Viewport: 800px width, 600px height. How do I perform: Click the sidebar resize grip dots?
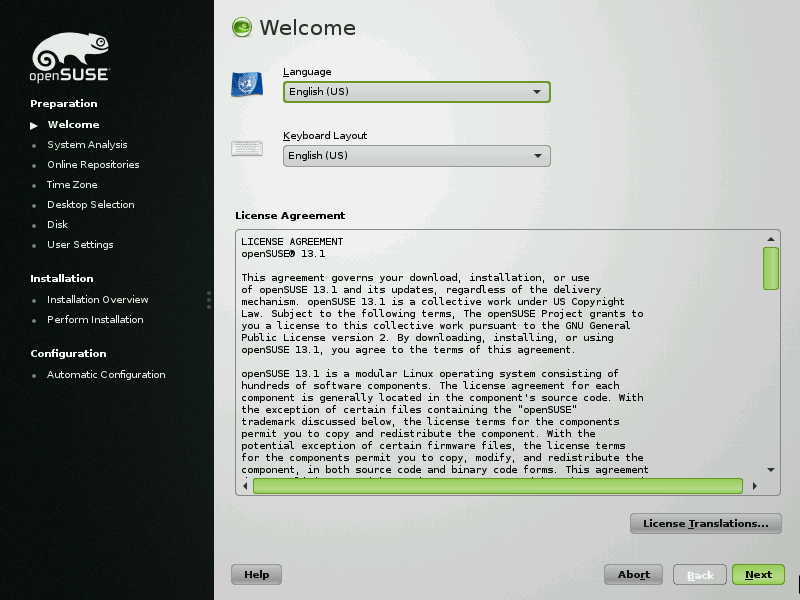[x=209, y=300]
